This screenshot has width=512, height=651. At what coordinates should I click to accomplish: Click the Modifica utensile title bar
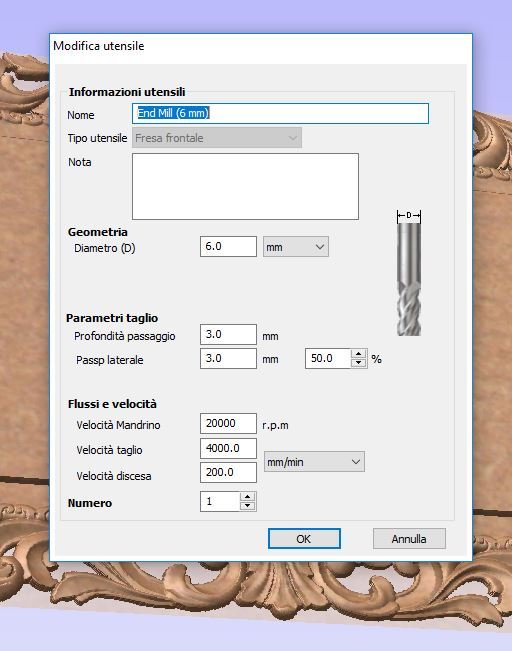pyautogui.click(x=261, y=46)
